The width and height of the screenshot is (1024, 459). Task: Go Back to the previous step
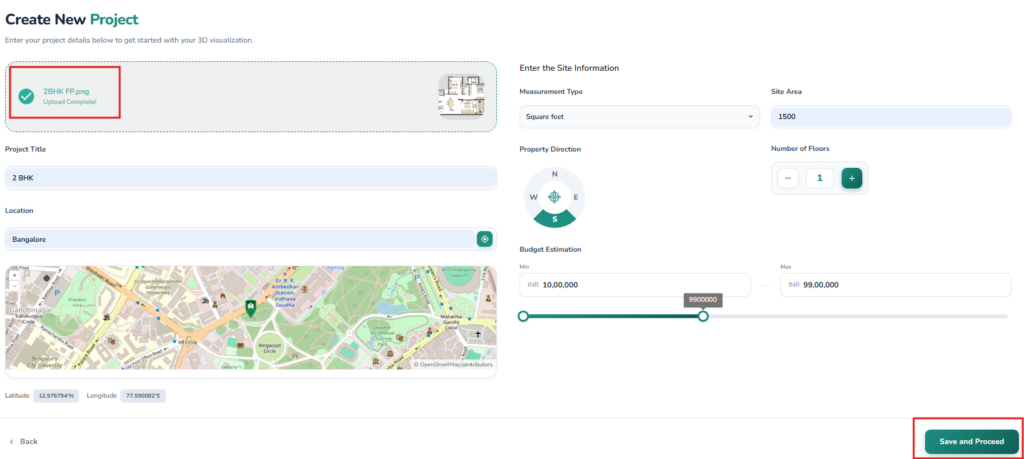[24, 441]
